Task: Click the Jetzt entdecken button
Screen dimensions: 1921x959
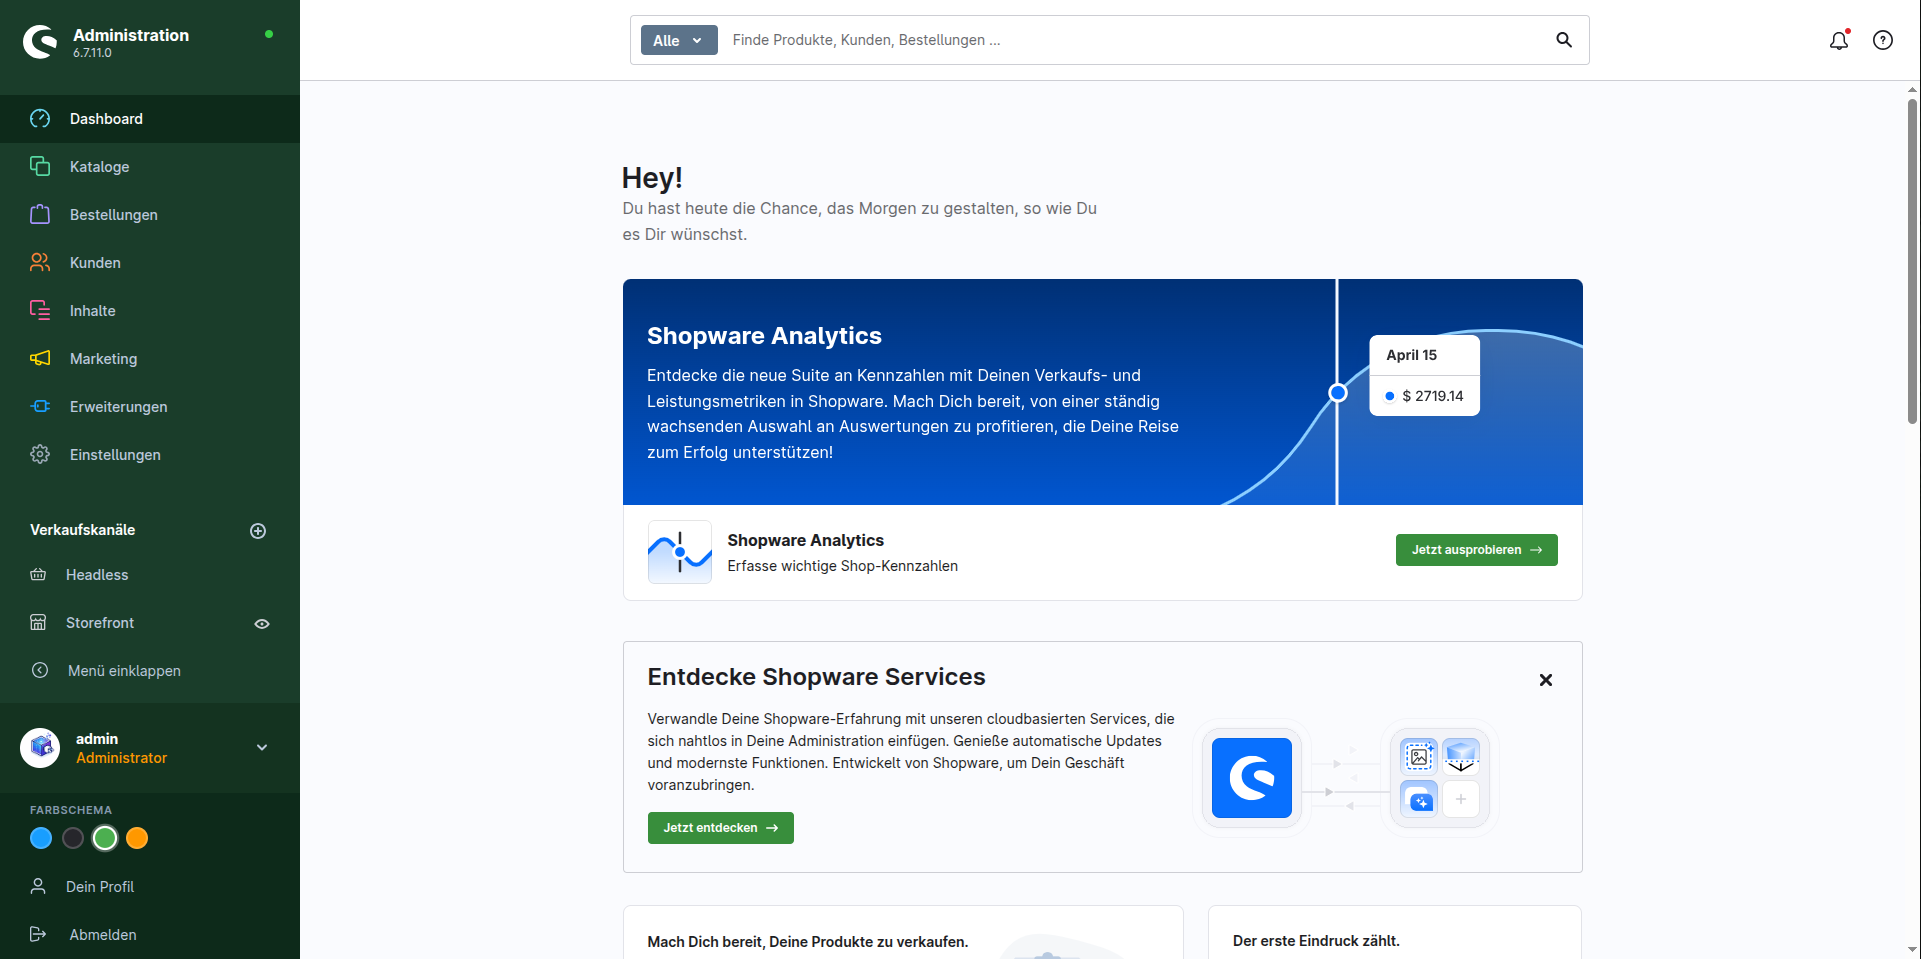Action: 721,828
